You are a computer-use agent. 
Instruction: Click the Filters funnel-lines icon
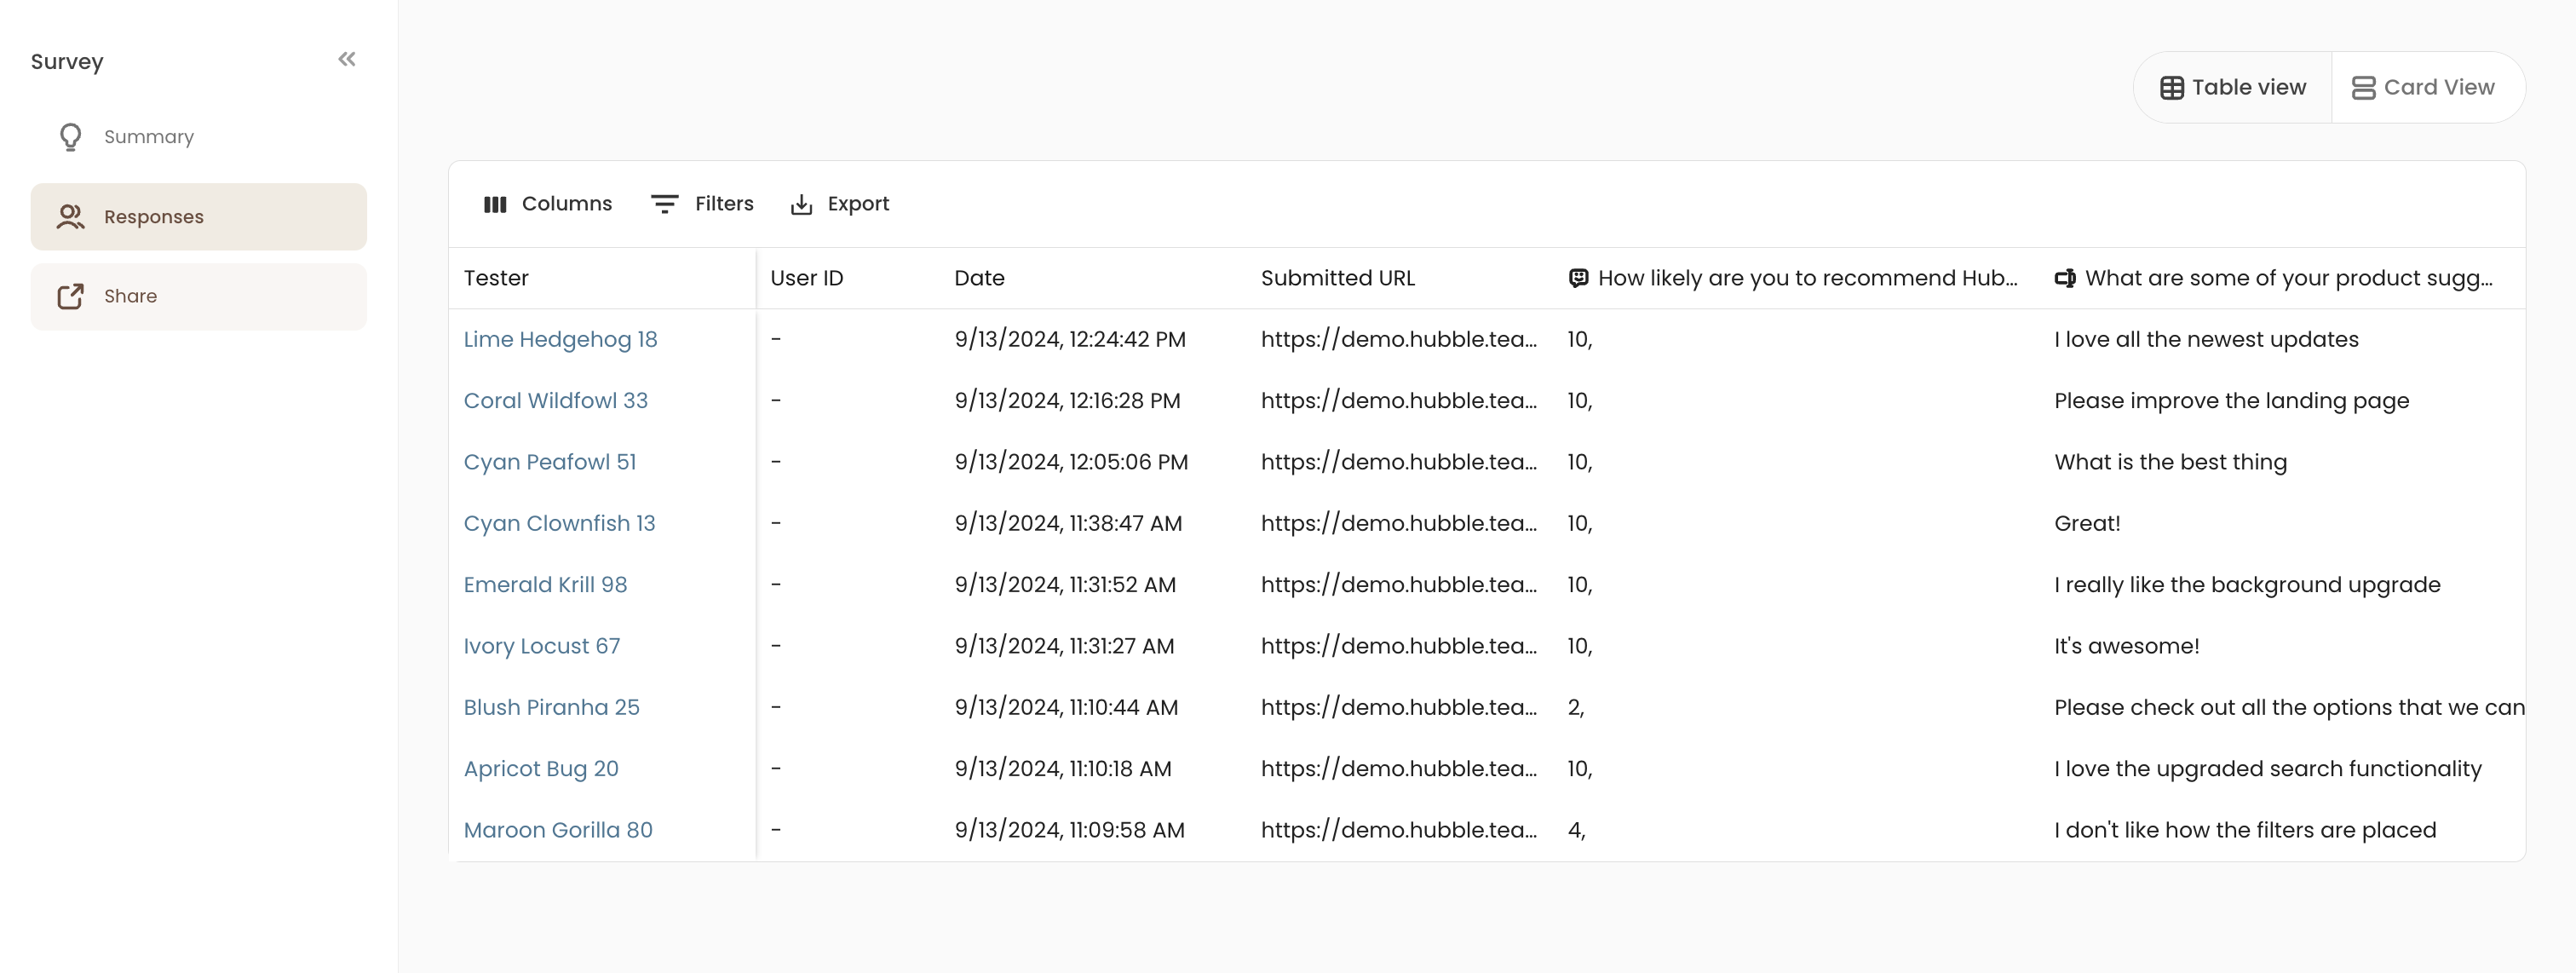pyautogui.click(x=664, y=204)
